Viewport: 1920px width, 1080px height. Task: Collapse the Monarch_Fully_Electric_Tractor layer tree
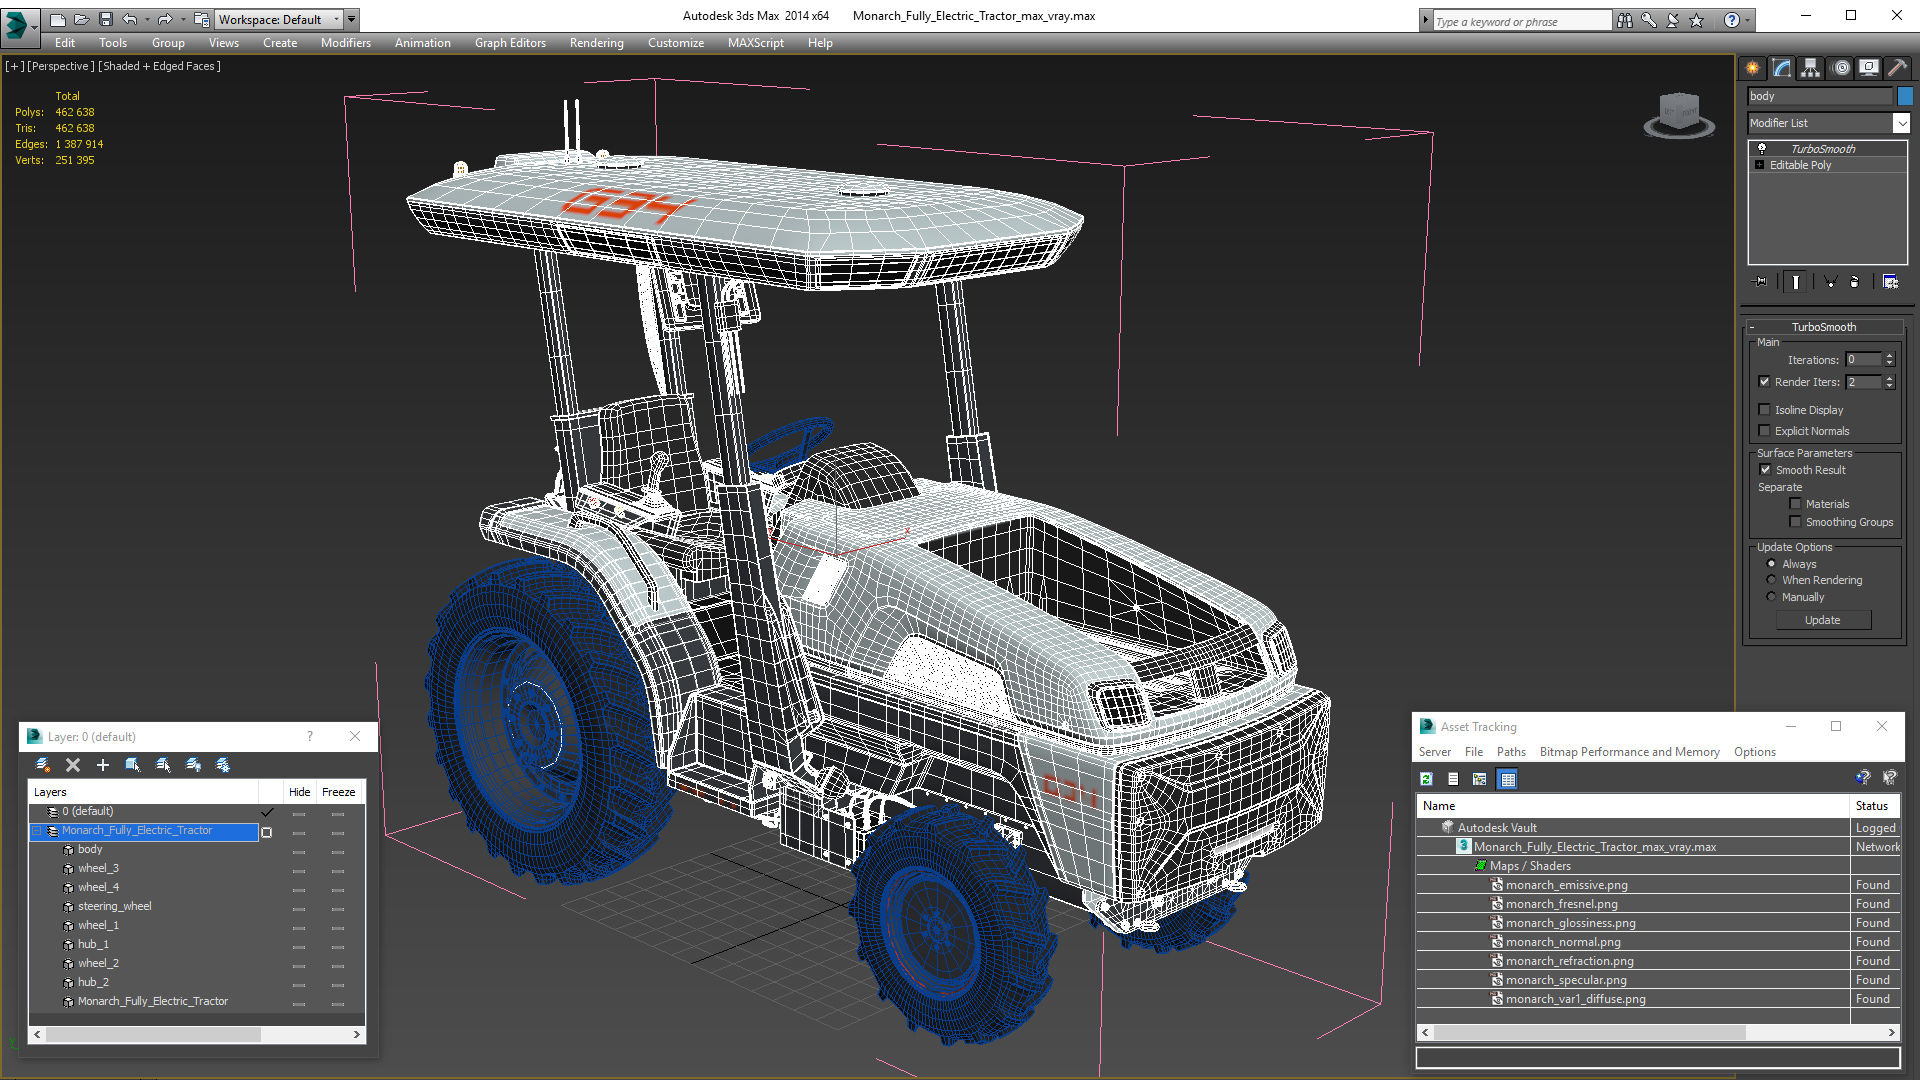37,831
